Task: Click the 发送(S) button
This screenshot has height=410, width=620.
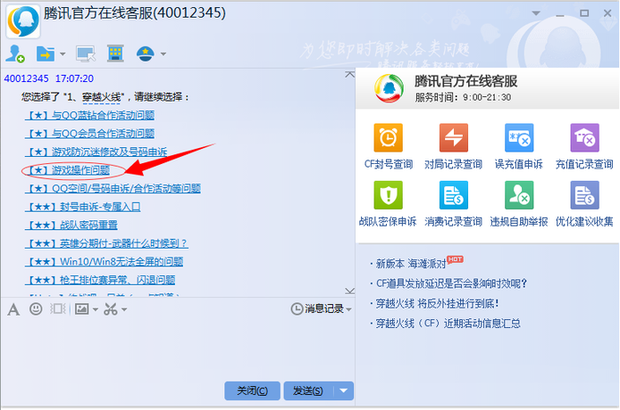Action: point(308,391)
